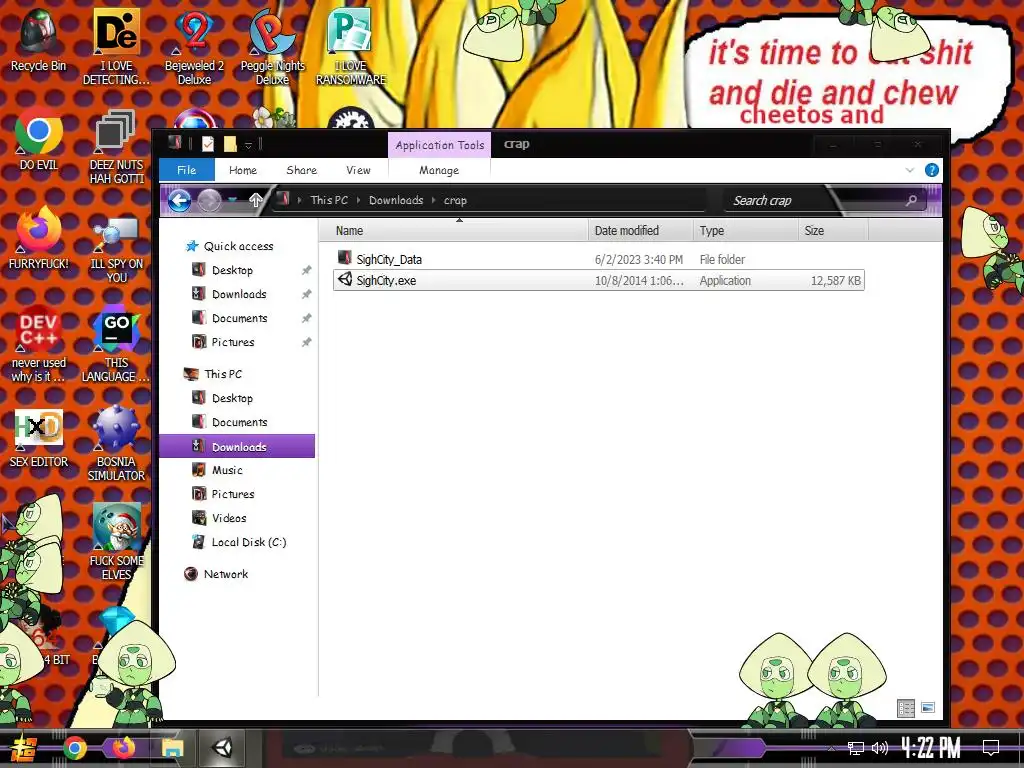Expand the ribbon with the chevron
The height and width of the screenshot is (768, 1024).
pos(910,170)
